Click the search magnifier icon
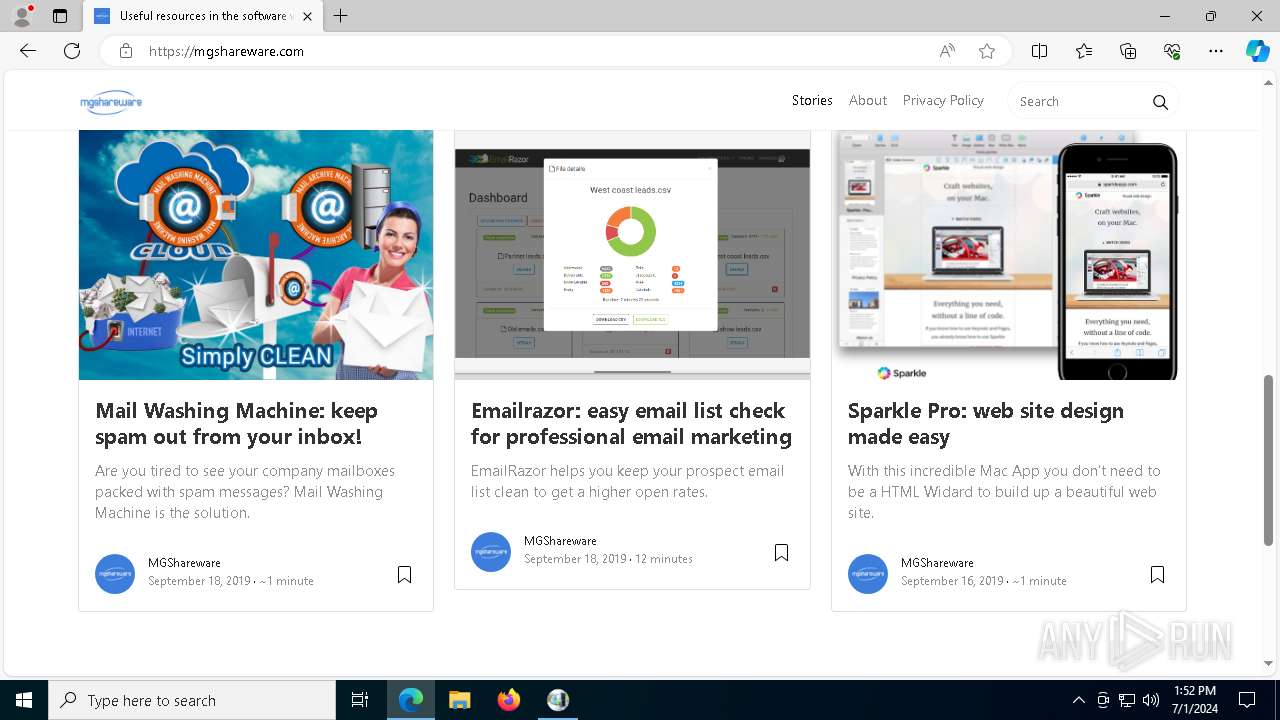 pyautogui.click(x=1160, y=102)
